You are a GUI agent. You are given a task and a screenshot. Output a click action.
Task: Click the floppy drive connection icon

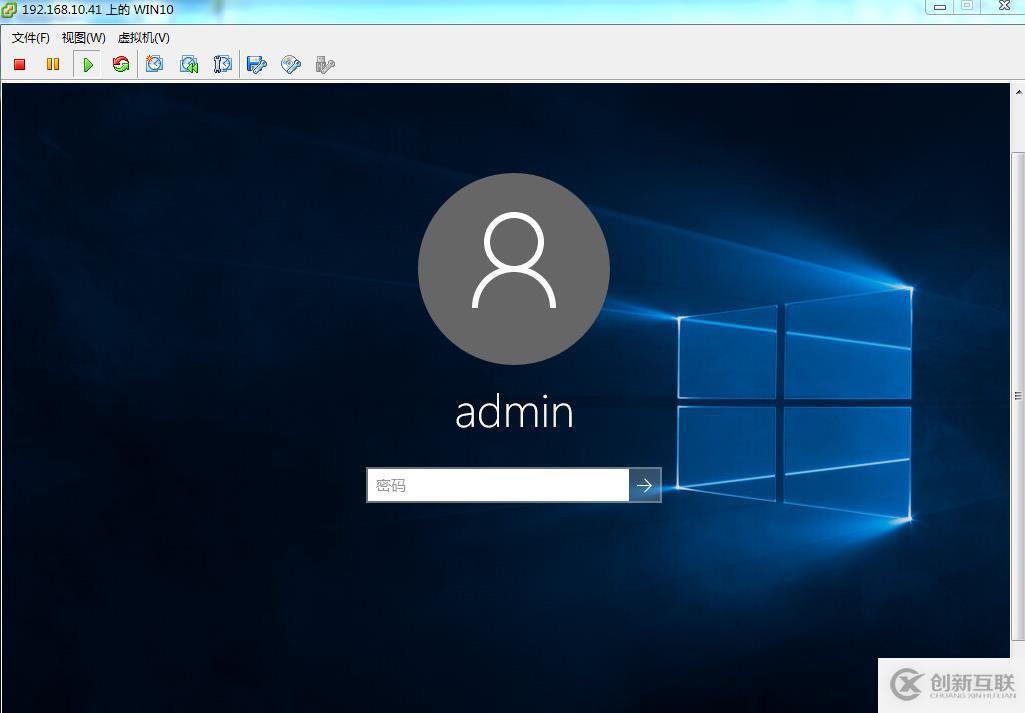tap(257, 64)
